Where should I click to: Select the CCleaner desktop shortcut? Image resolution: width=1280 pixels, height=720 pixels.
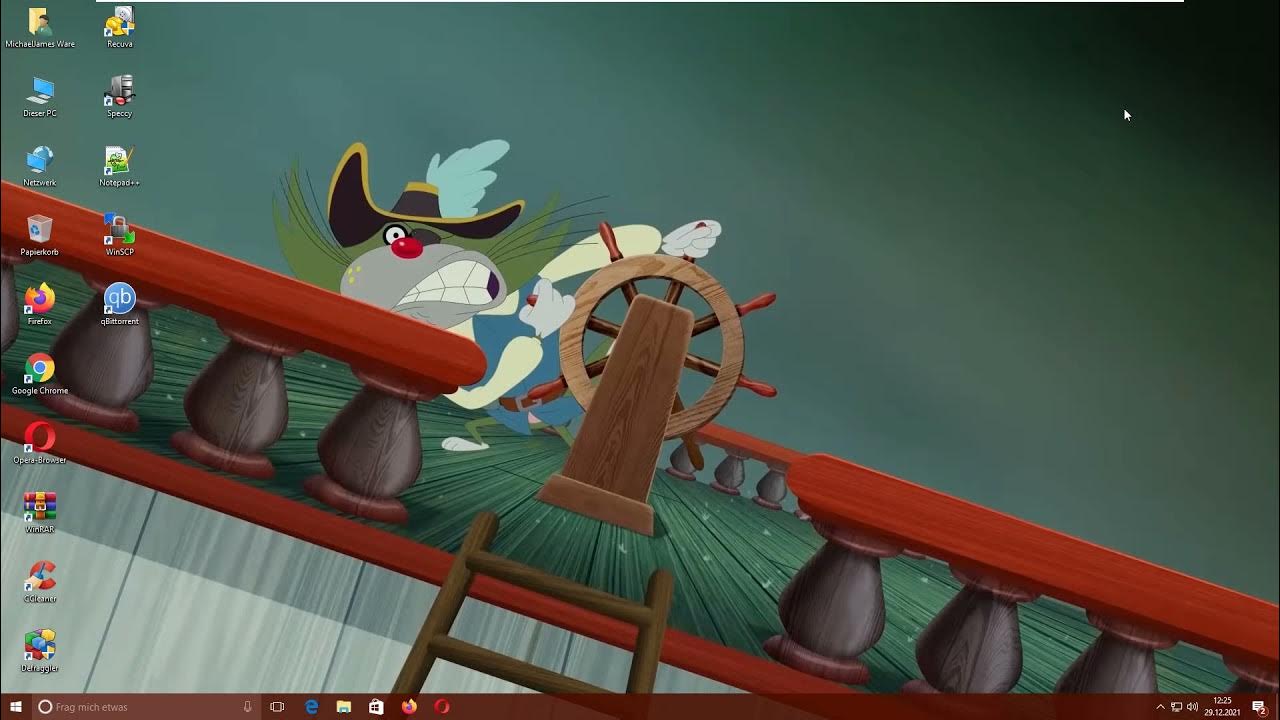(40, 582)
